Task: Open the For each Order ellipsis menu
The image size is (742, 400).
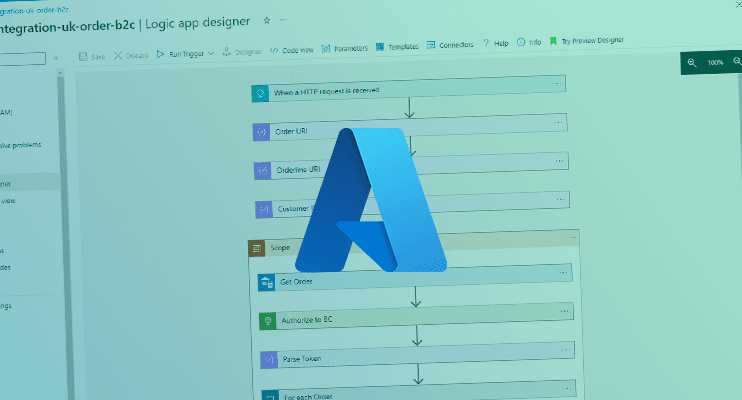Action: [x=567, y=388]
